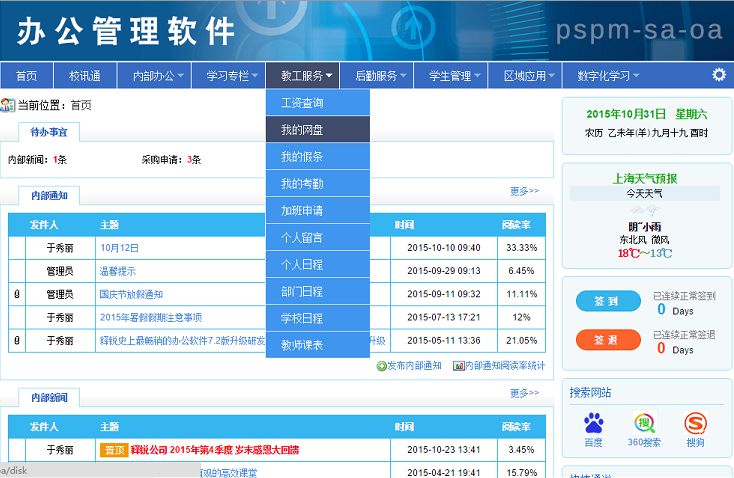Choose 工资查询 in the dropdown list
Screen dimensions: 734x478
click(x=302, y=103)
